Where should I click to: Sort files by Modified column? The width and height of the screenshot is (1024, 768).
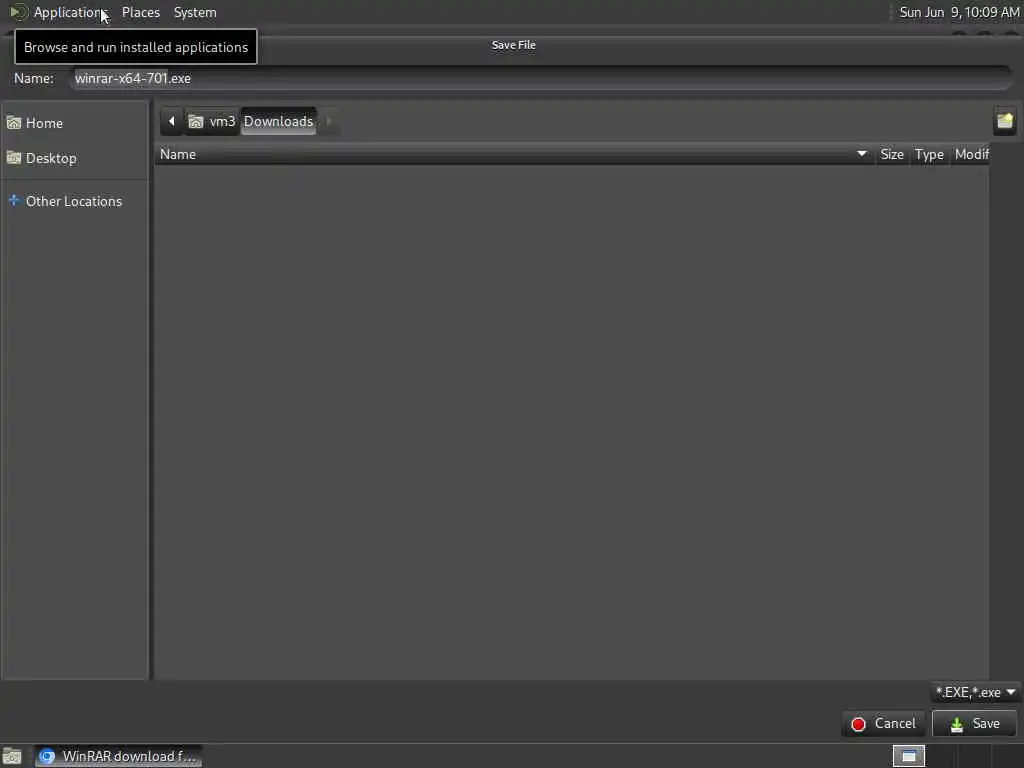point(971,155)
